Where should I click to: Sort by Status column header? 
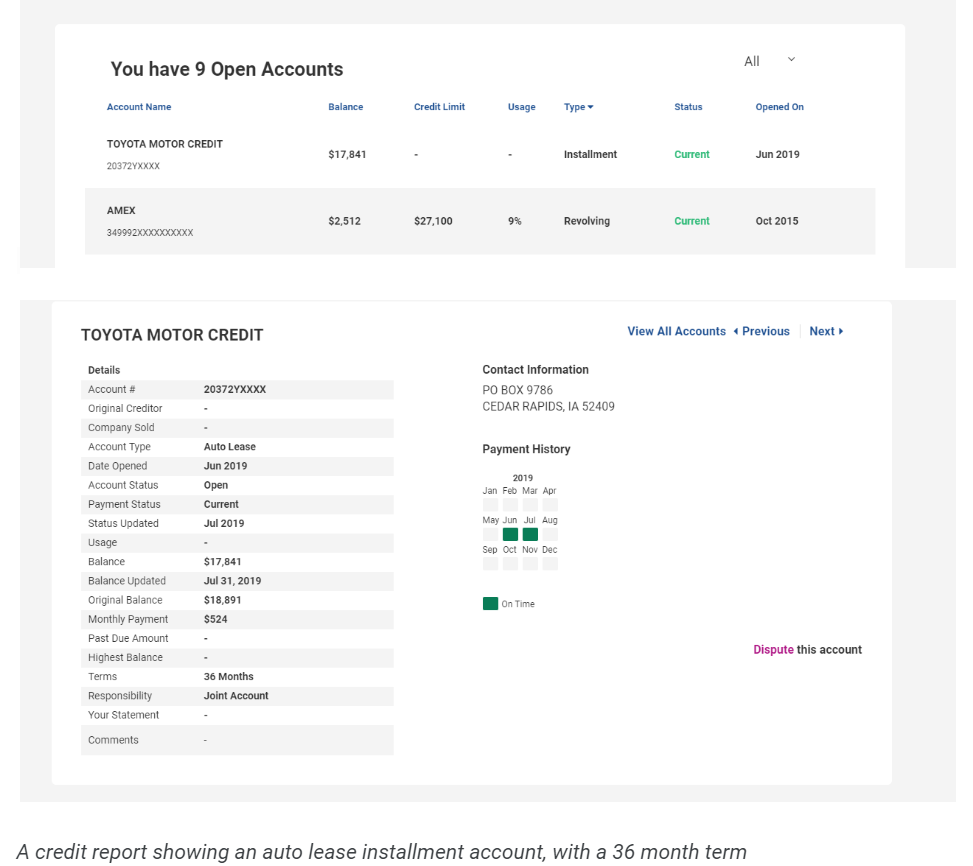[688, 107]
